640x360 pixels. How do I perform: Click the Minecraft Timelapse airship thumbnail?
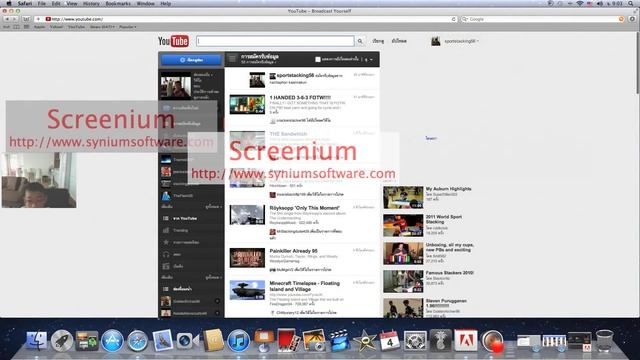click(x=247, y=290)
